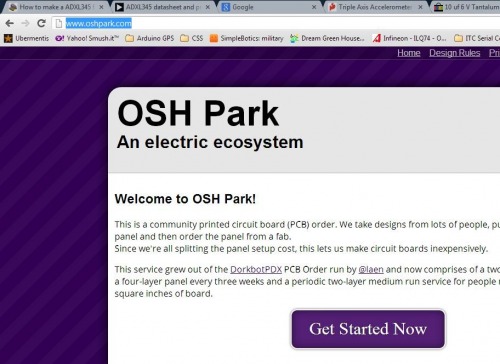Image resolution: width=500 pixels, height=364 pixels.
Task: Click the Triple Axis Accelerometer tab favicon
Action: [332, 7]
